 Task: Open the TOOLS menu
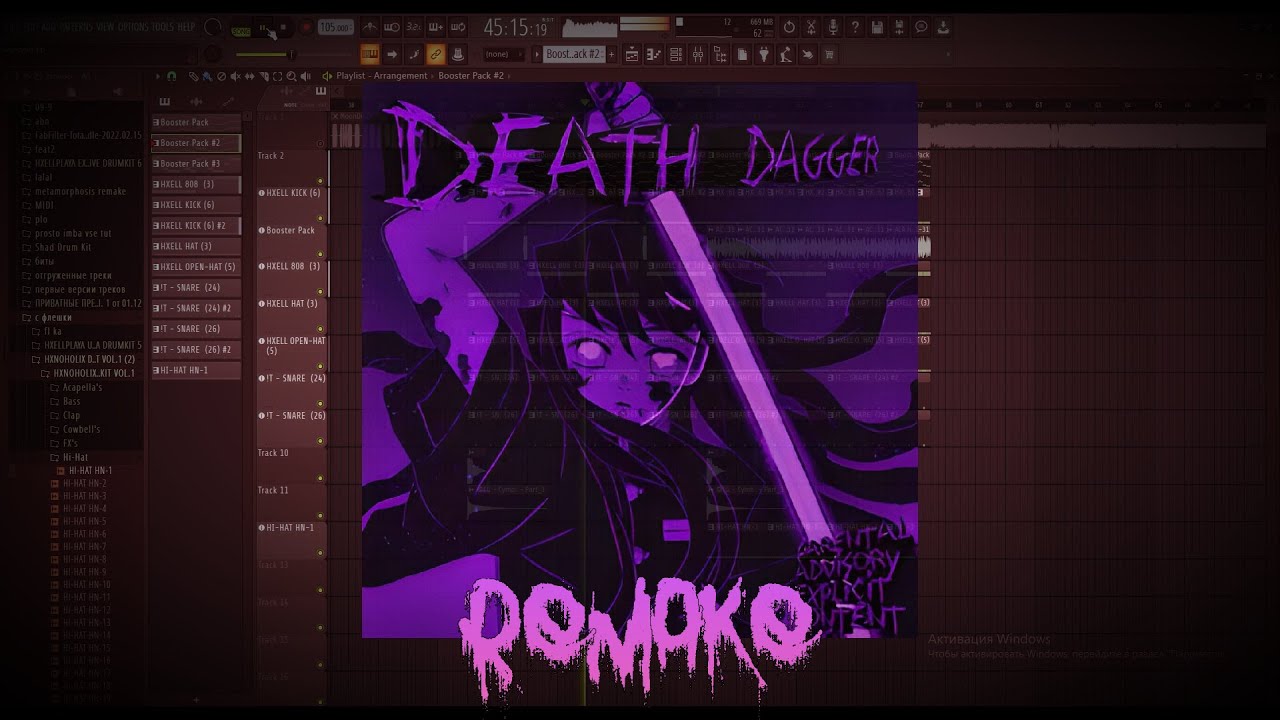point(163,27)
